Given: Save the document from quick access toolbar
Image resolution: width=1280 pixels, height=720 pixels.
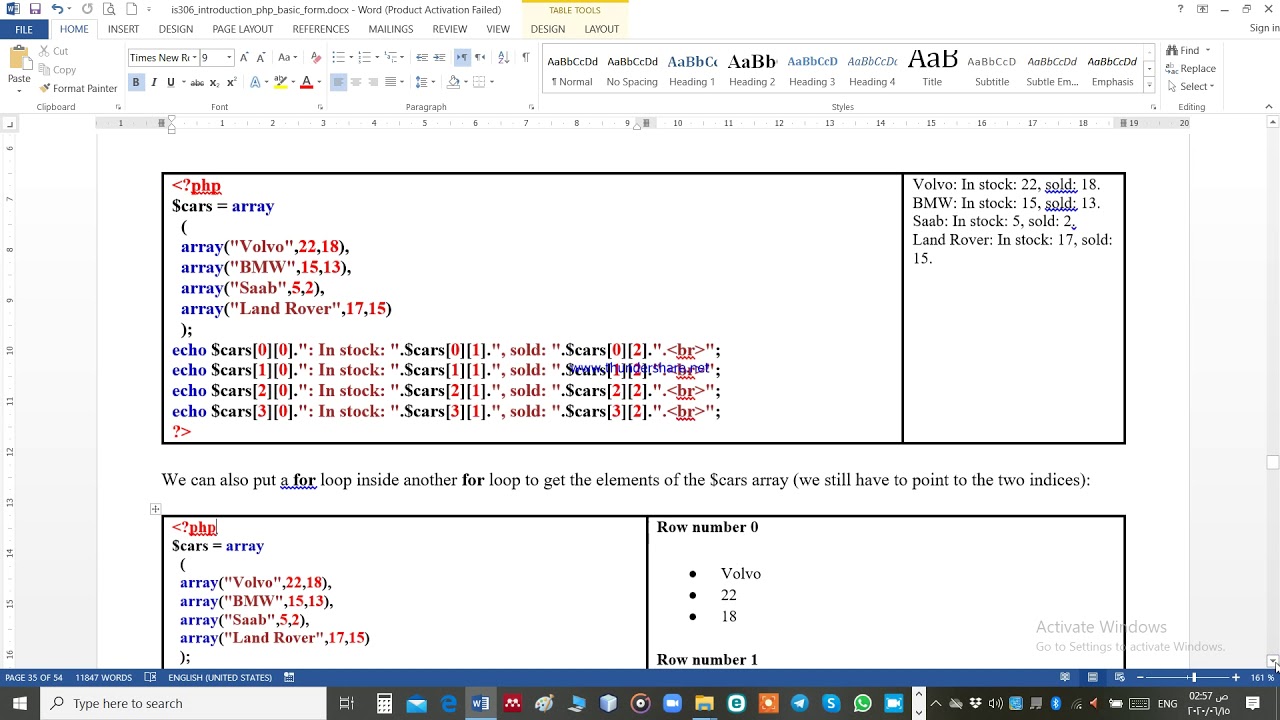Looking at the screenshot, I should (x=35, y=9).
